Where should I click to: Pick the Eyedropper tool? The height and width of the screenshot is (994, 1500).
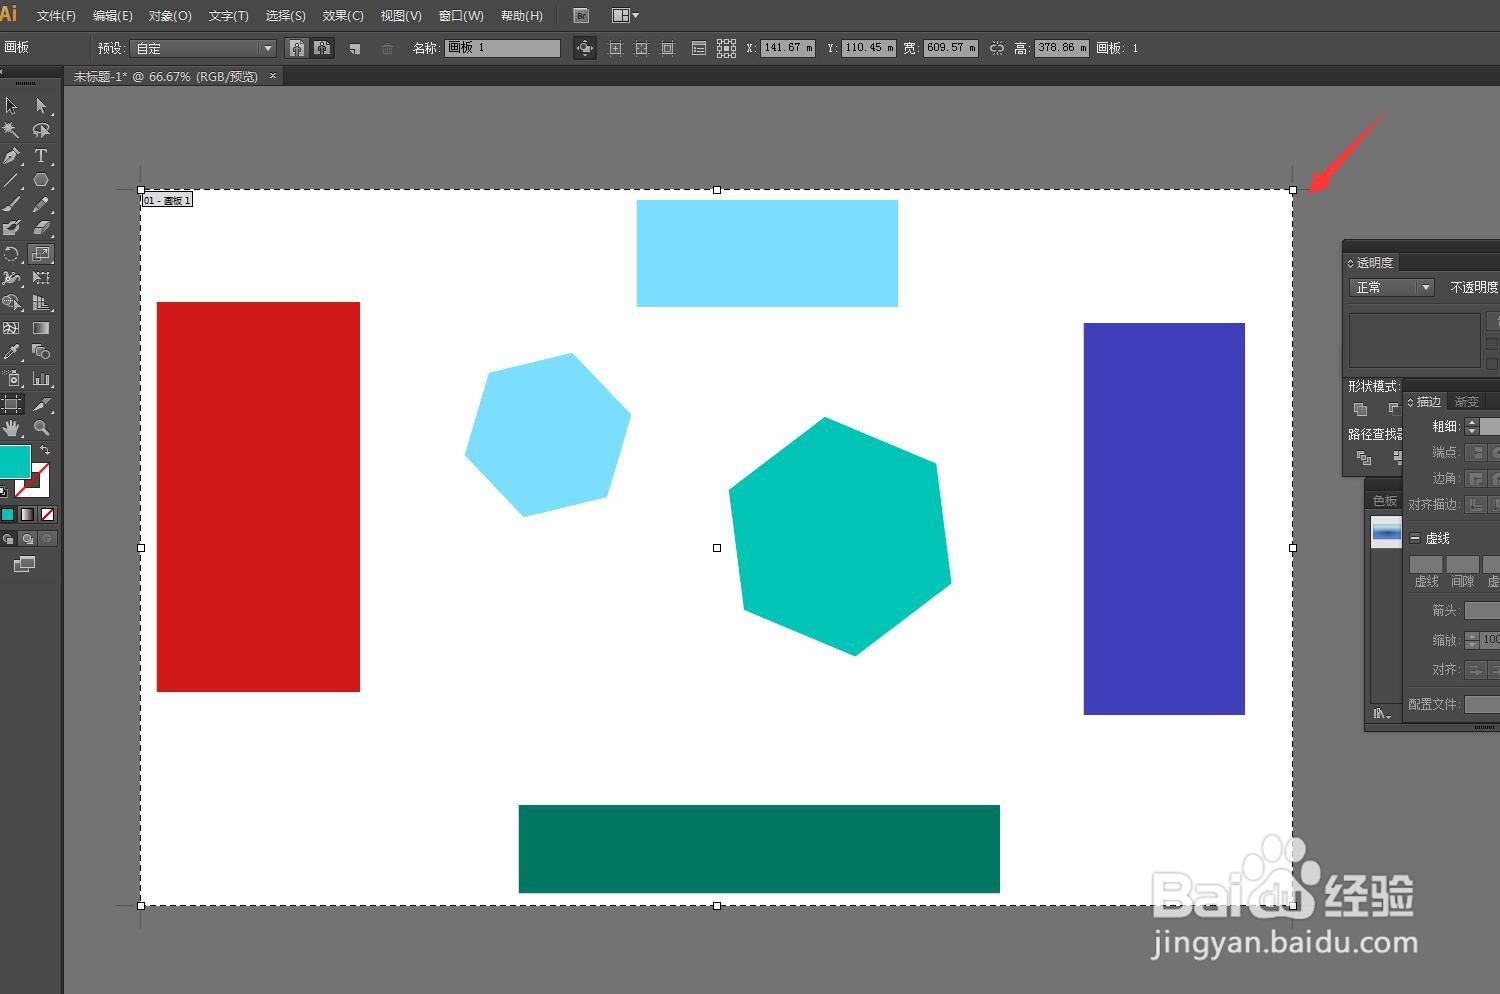[12, 352]
